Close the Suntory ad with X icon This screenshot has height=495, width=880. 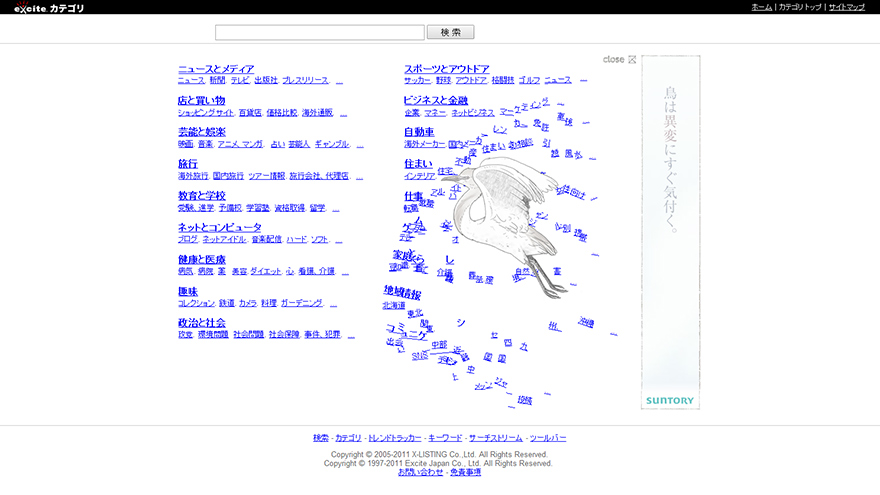pyautogui.click(x=632, y=59)
